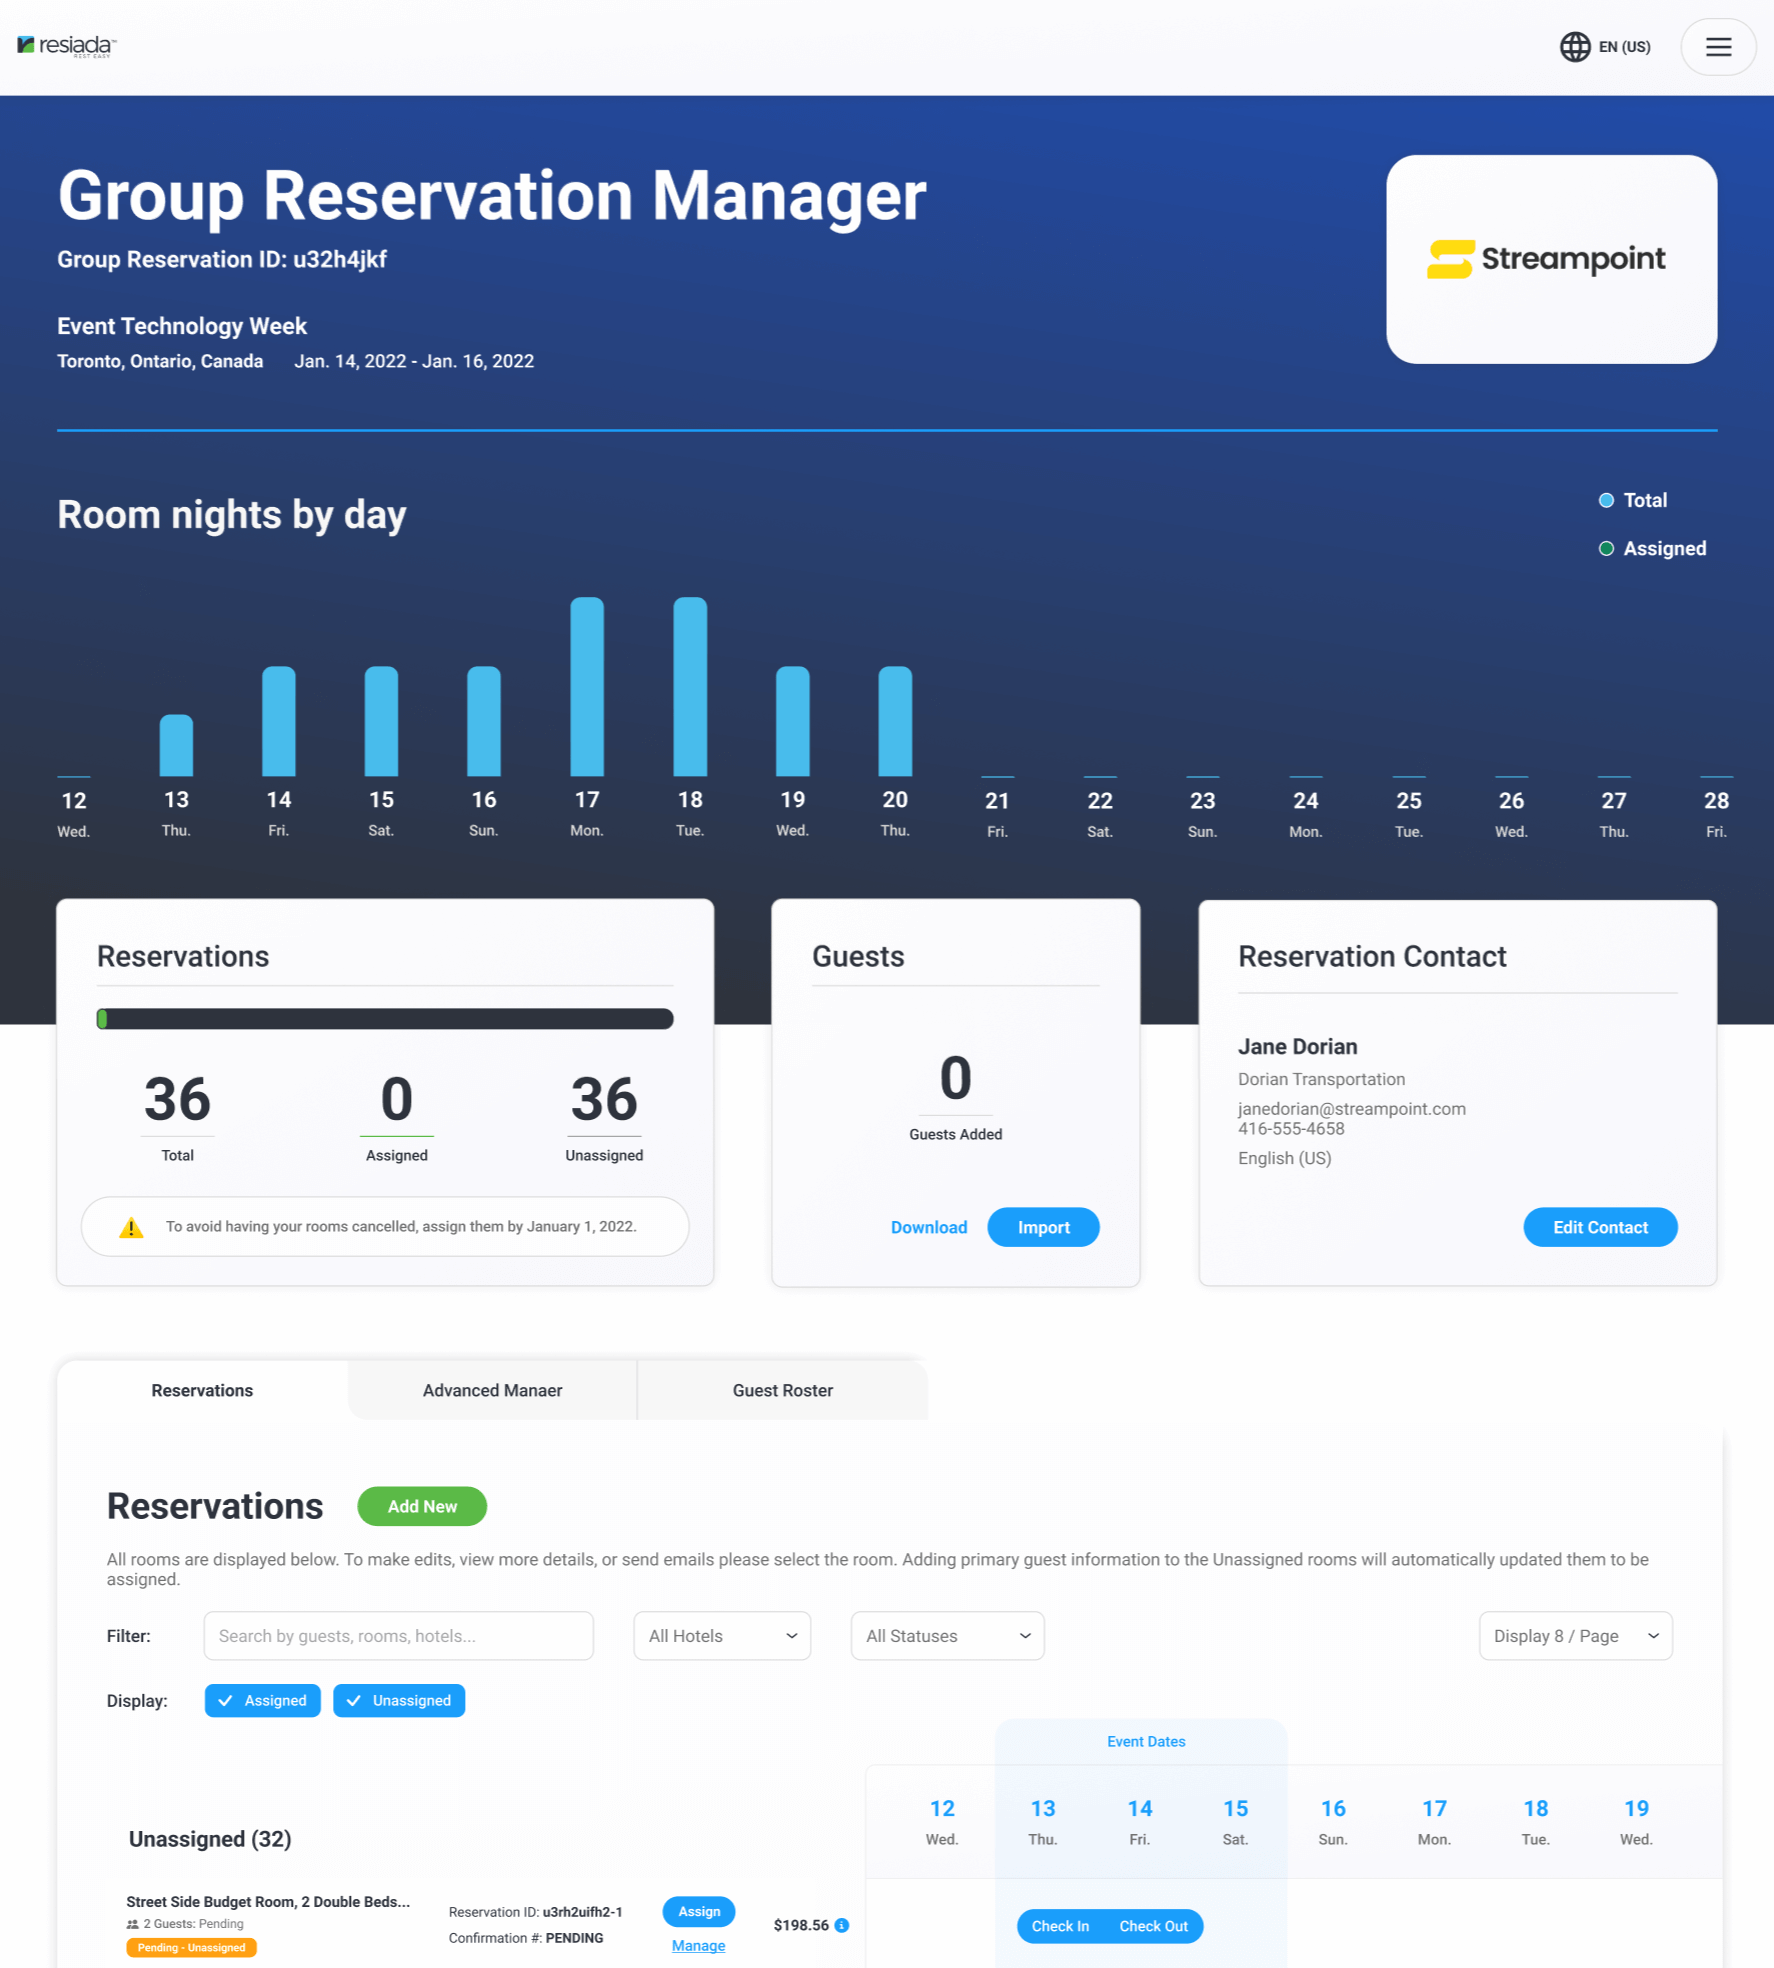This screenshot has width=1774, height=1968.
Task: Click the Streampoint logo card
Action: pyautogui.click(x=1550, y=259)
